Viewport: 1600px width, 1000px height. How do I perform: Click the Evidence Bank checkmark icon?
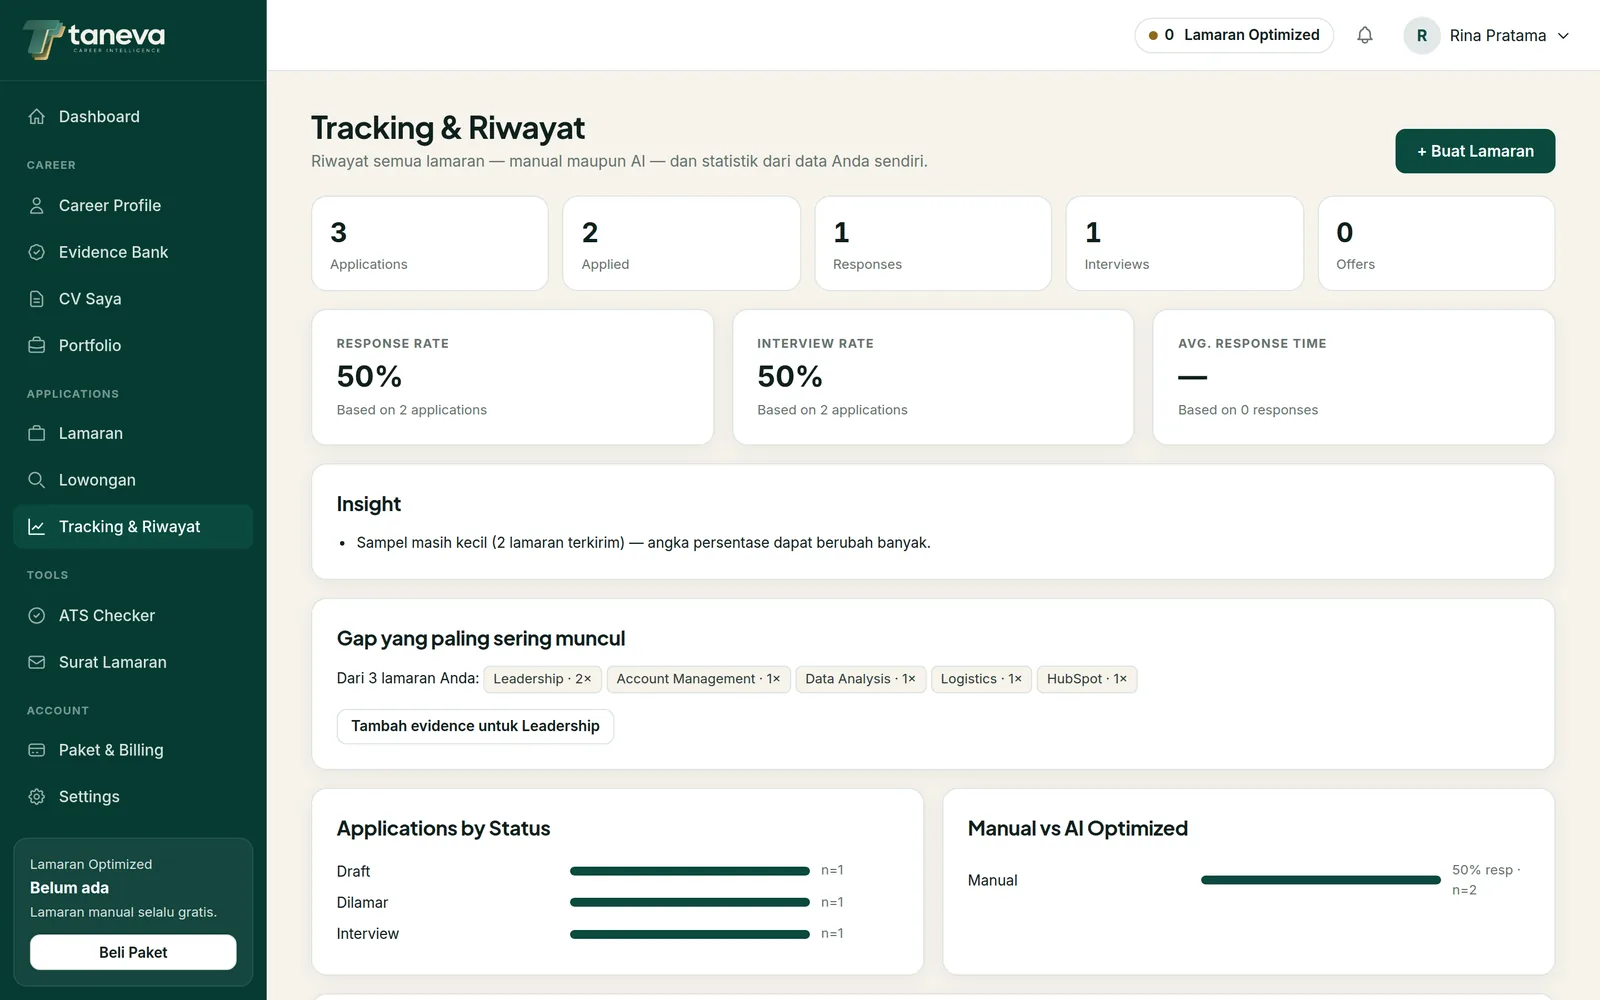[x=37, y=252]
